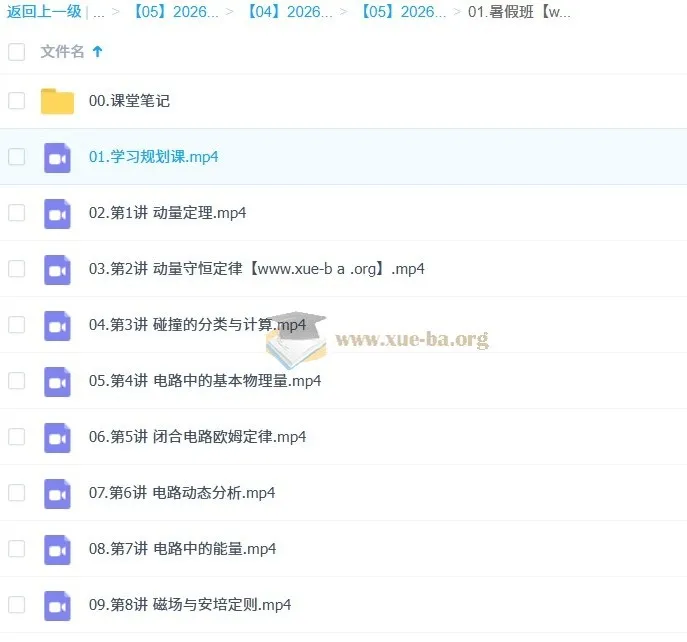This screenshot has height=642, width=687.
Task: Click video icon for 09.第8讲 磁场与安培定则
Action: click(x=57, y=606)
